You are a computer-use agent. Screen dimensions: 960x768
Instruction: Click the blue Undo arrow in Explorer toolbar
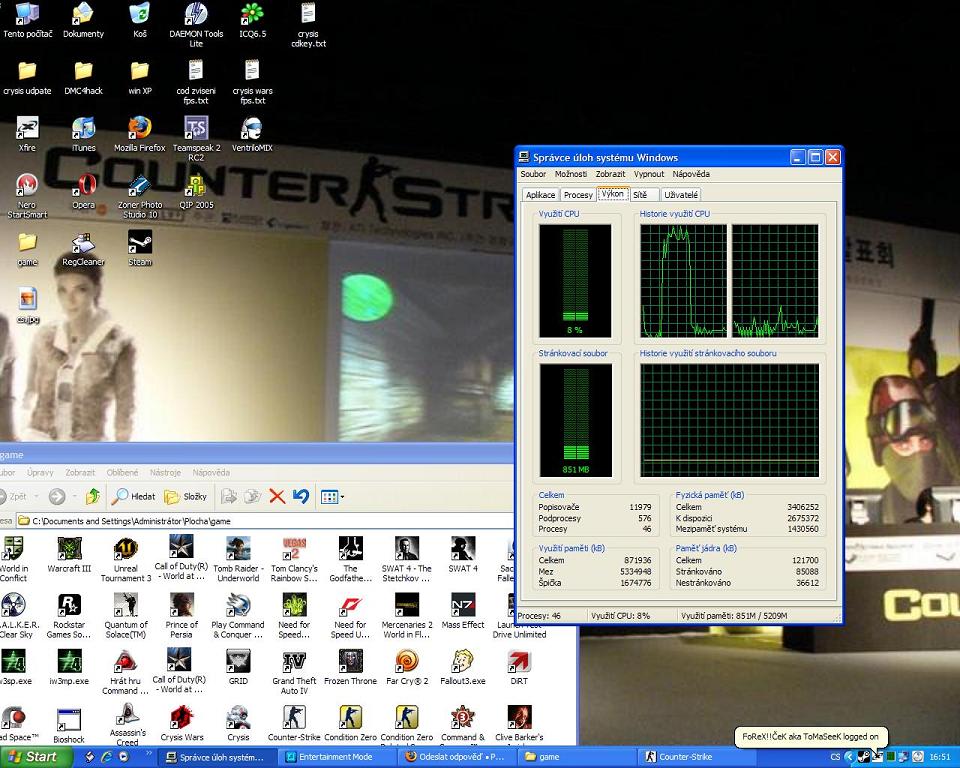coord(301,496)
